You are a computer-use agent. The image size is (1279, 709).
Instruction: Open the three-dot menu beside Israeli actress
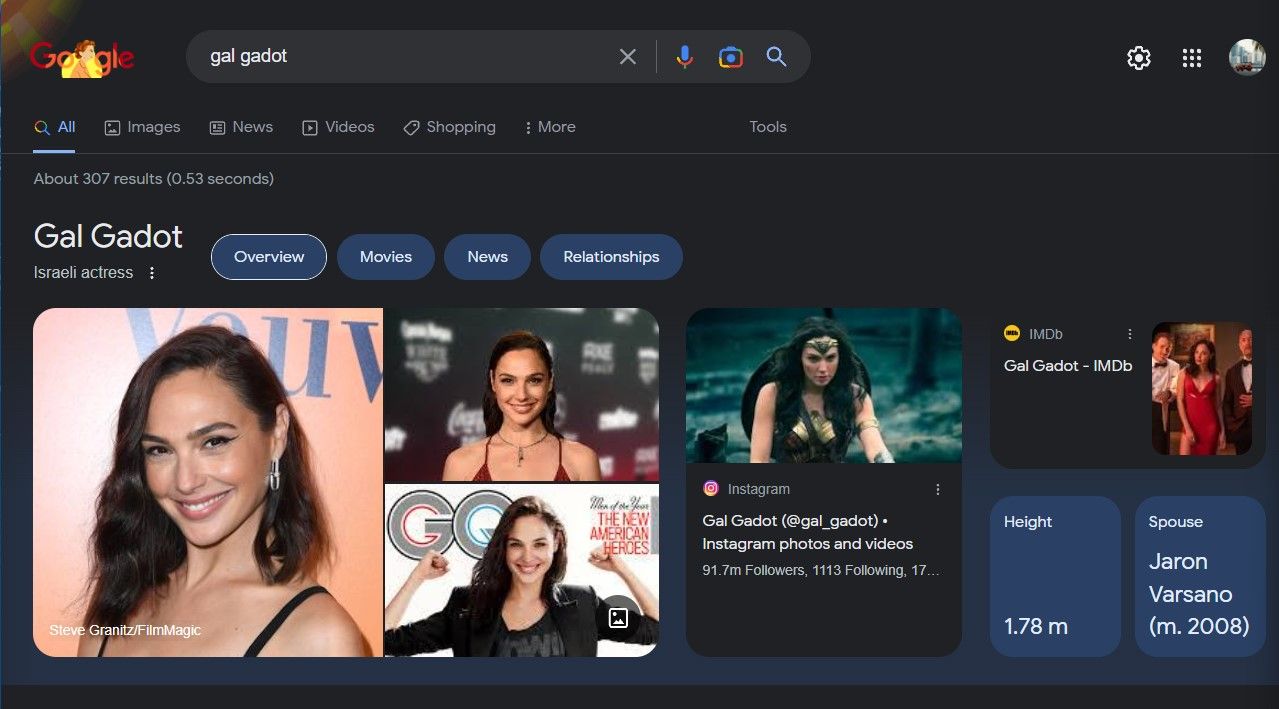(152, 273)
